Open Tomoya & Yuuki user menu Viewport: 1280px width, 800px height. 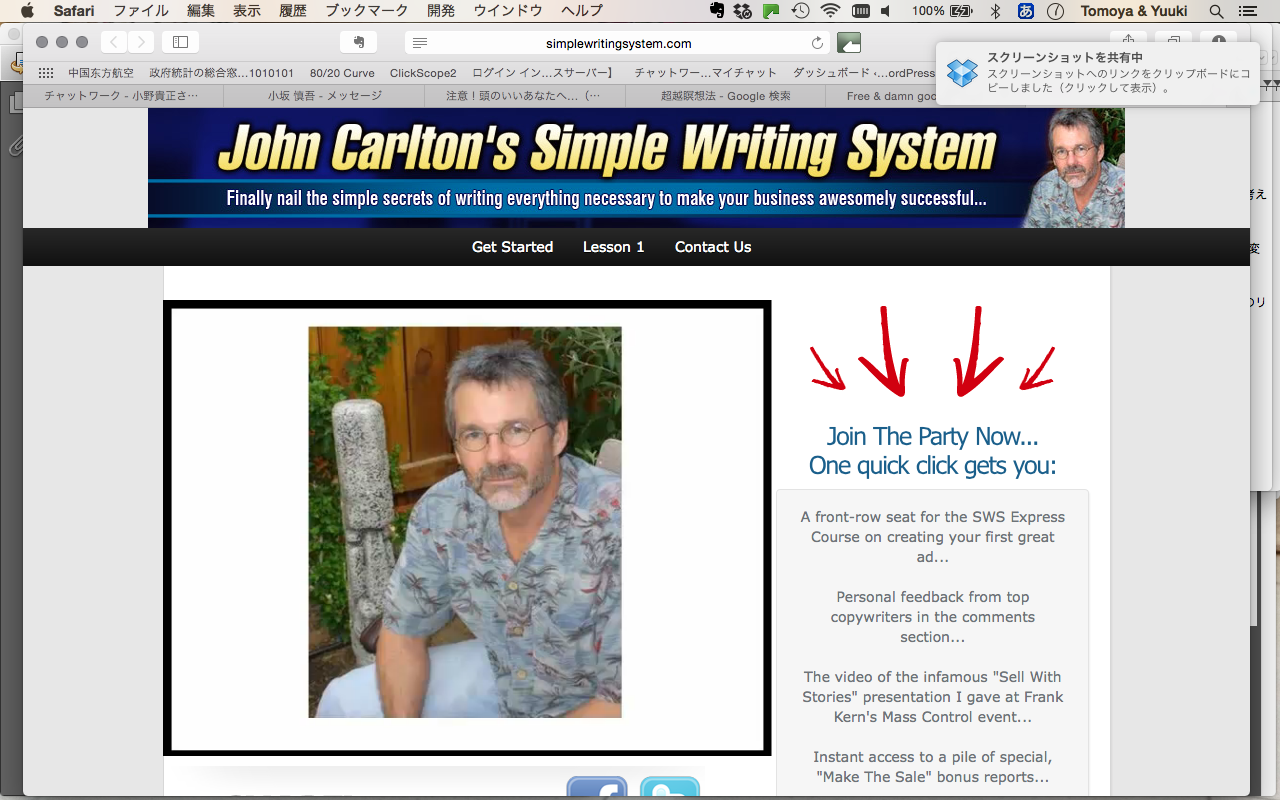1134,11
